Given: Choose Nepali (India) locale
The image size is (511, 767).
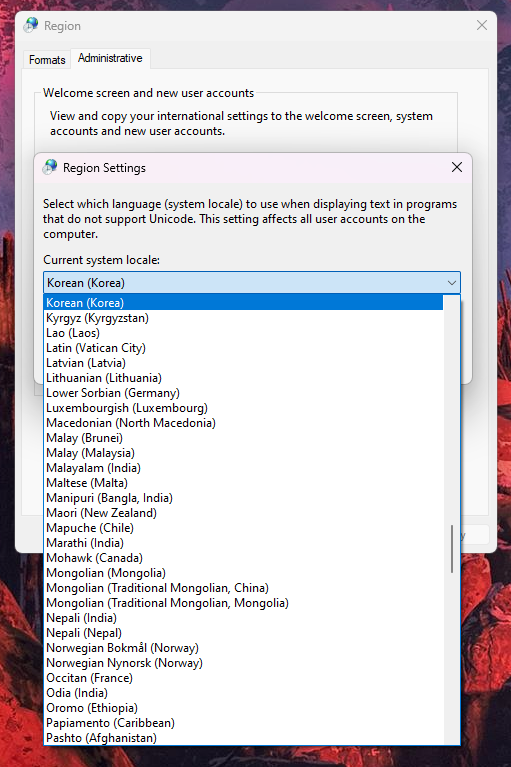Looking at the screenshot, I should pyautogui.click(x=244, y=618).
